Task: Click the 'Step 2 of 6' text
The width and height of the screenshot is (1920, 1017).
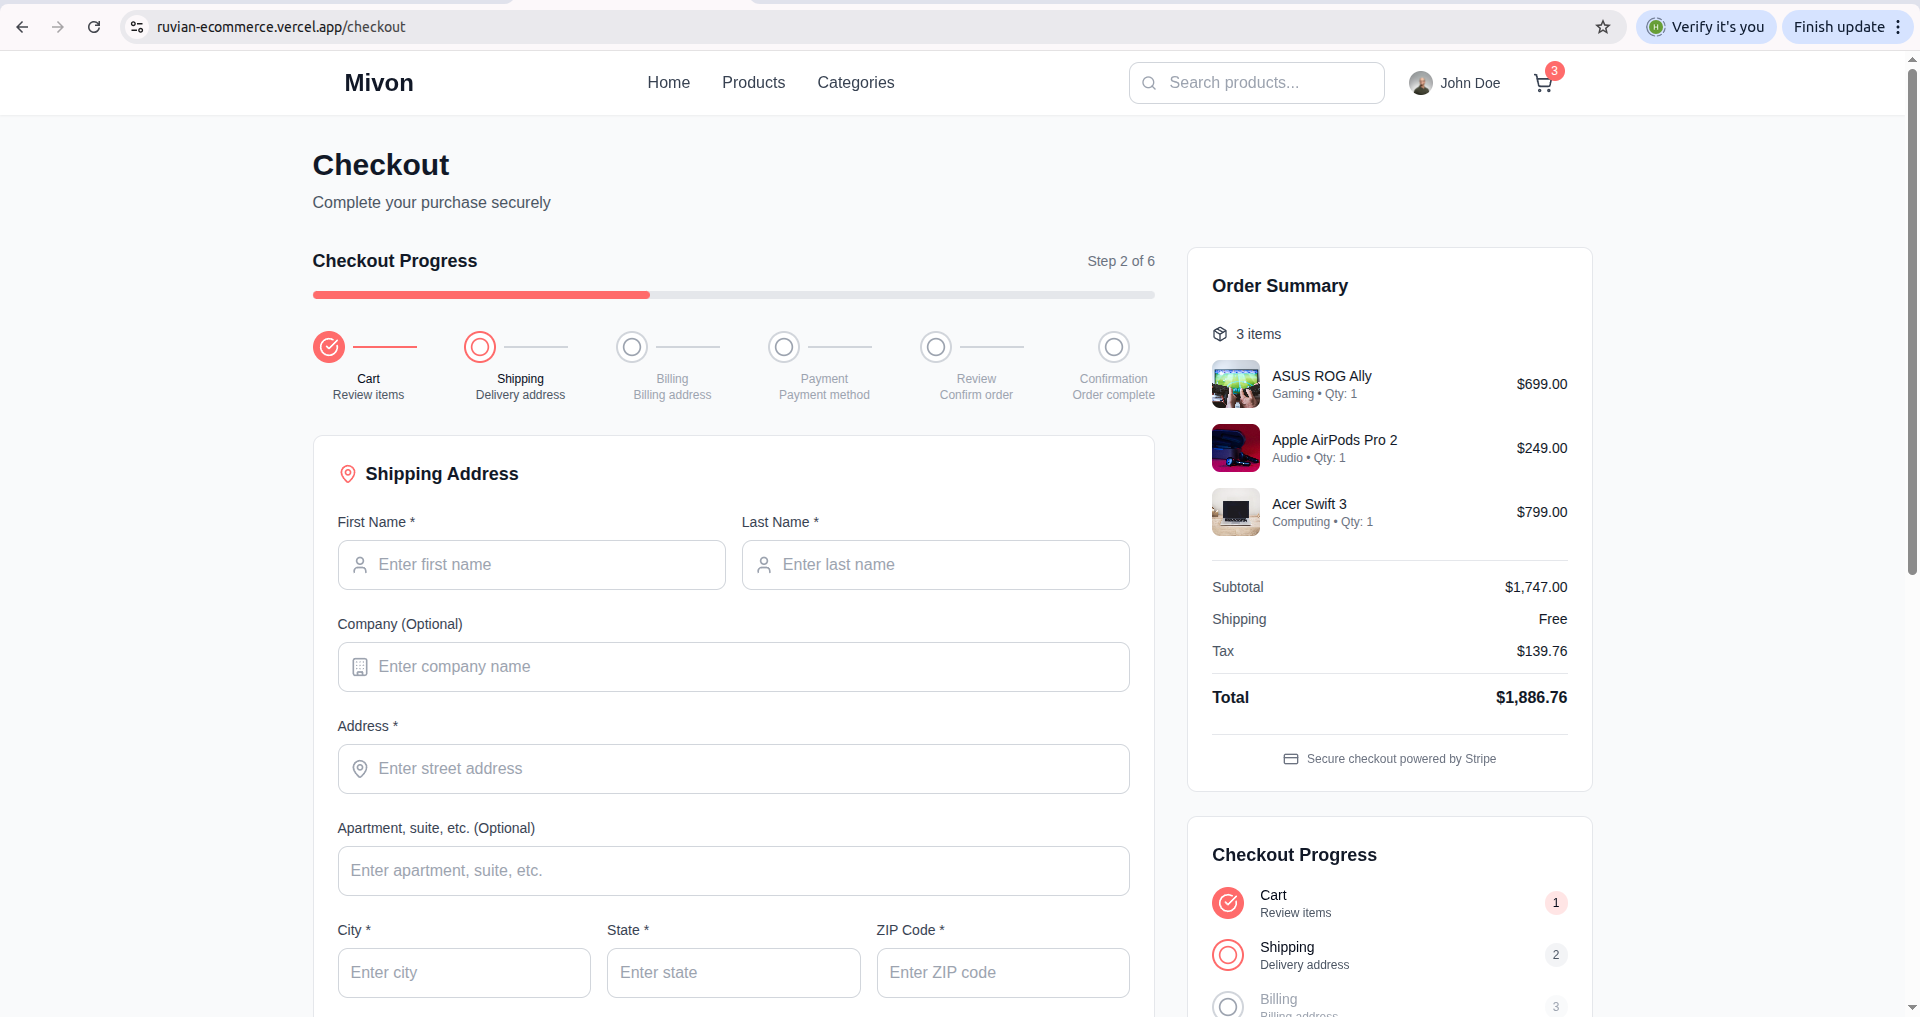Action: pos(1121,261)
